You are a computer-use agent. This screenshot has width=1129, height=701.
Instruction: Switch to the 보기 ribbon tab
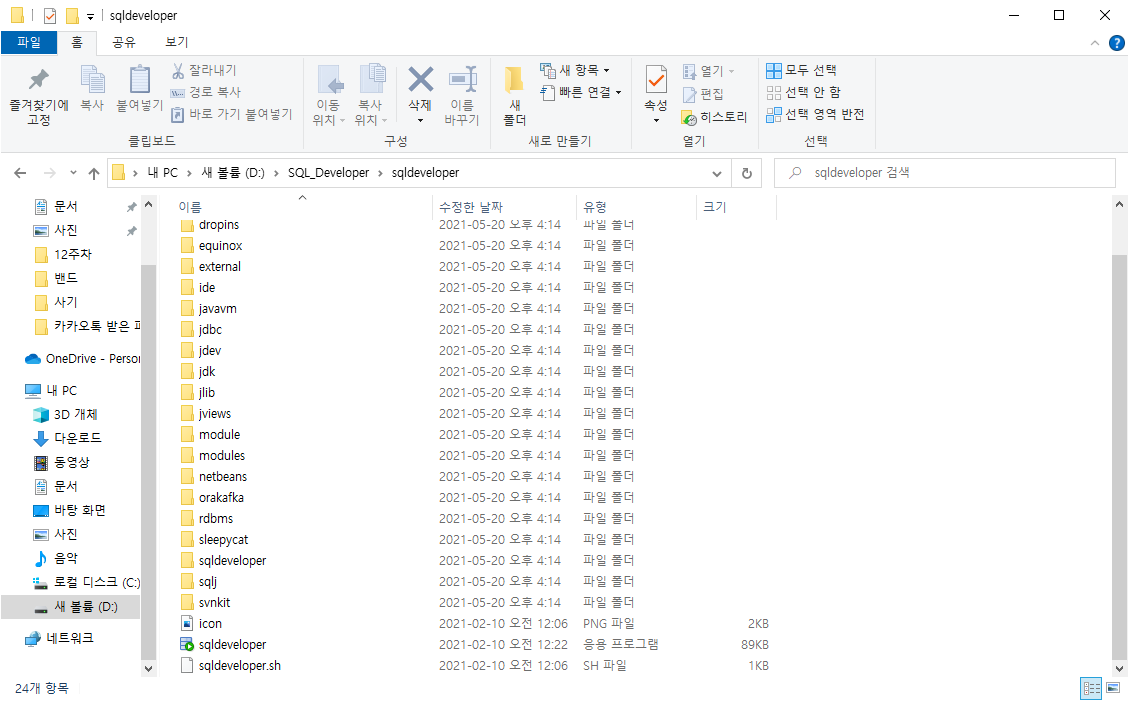tap(176, 42)
